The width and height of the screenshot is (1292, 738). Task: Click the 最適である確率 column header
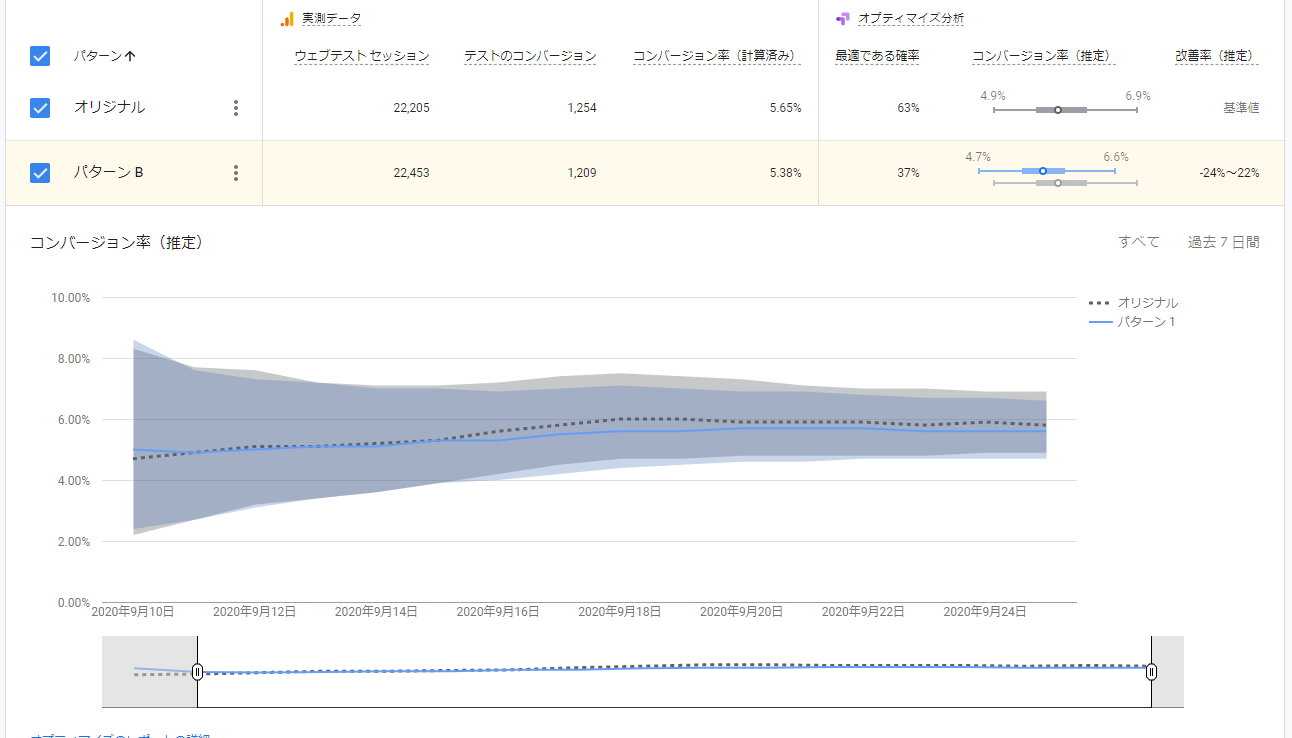[877, 57]
